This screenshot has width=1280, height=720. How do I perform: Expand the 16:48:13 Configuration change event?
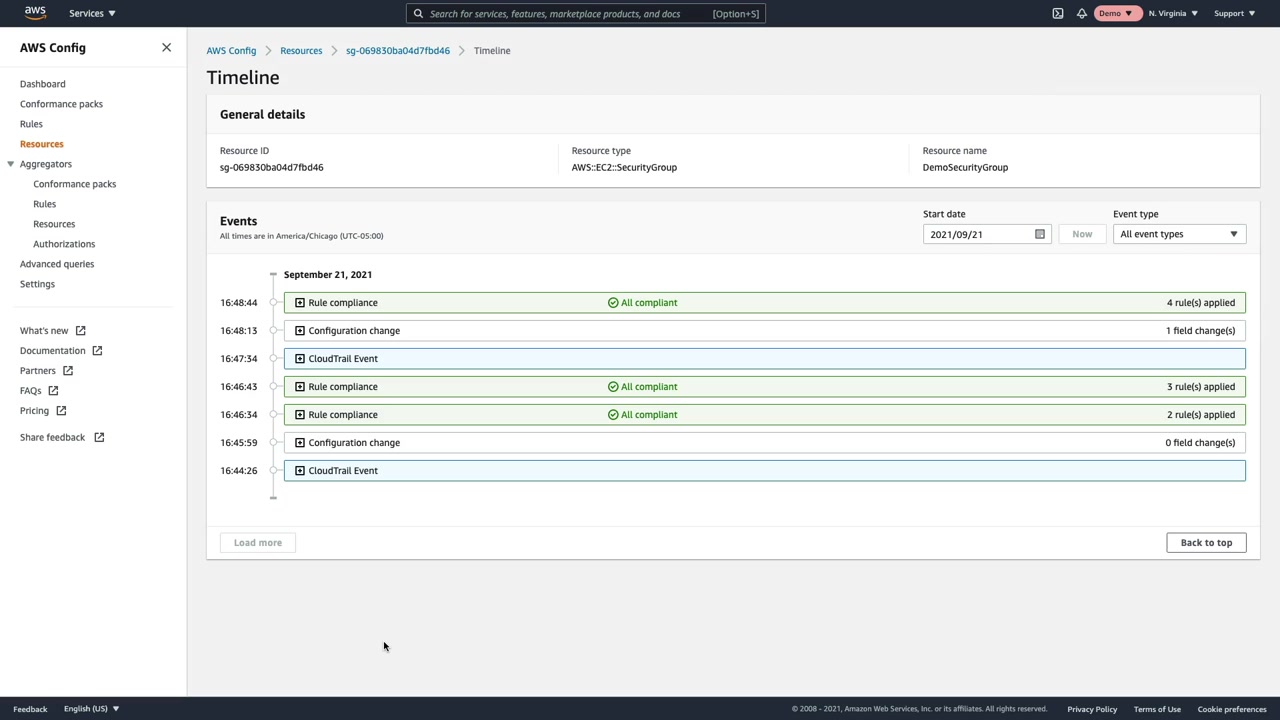(300, 330)
